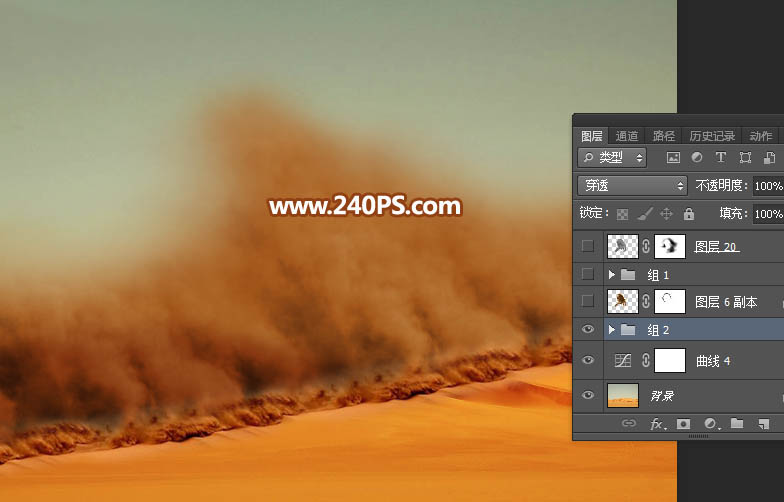Expand group 组 1 triangle
The height and width of the screenshot is (502, 784).
click(611, 274)
